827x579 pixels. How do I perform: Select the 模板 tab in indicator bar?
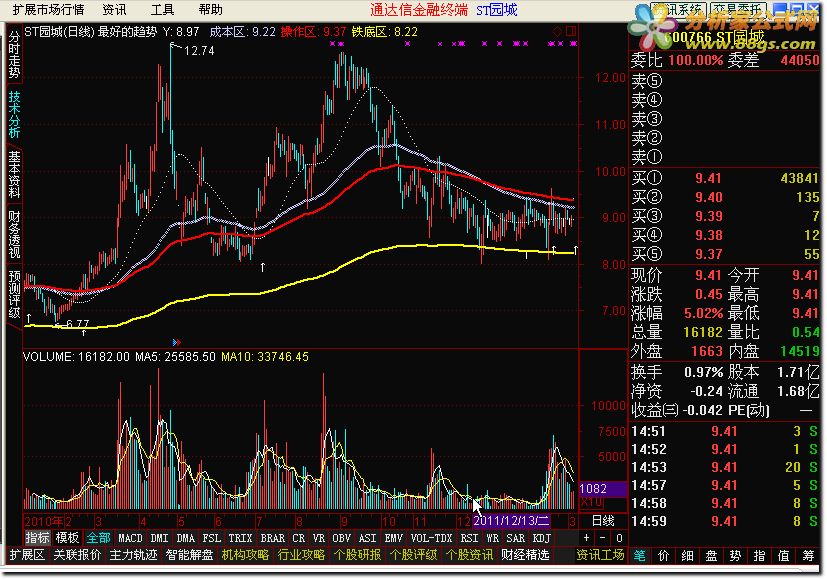(68, 538)
